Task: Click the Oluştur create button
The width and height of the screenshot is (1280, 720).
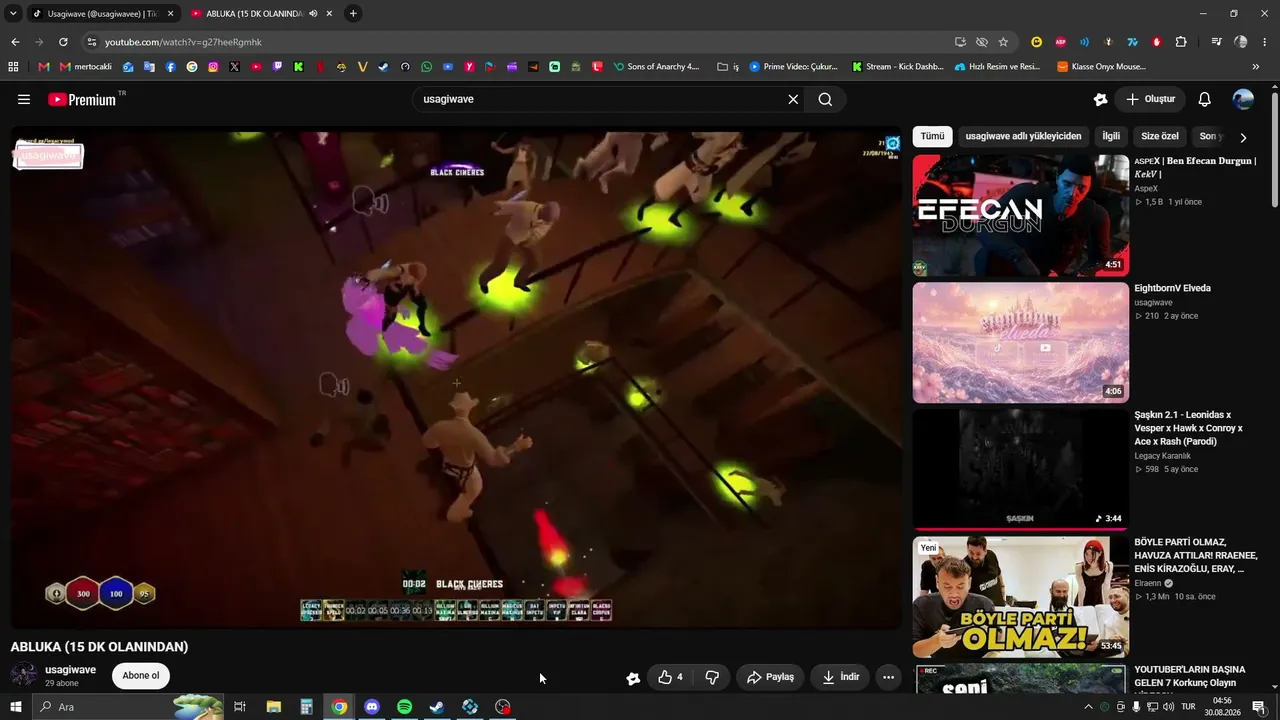Action: [1151, 99]
